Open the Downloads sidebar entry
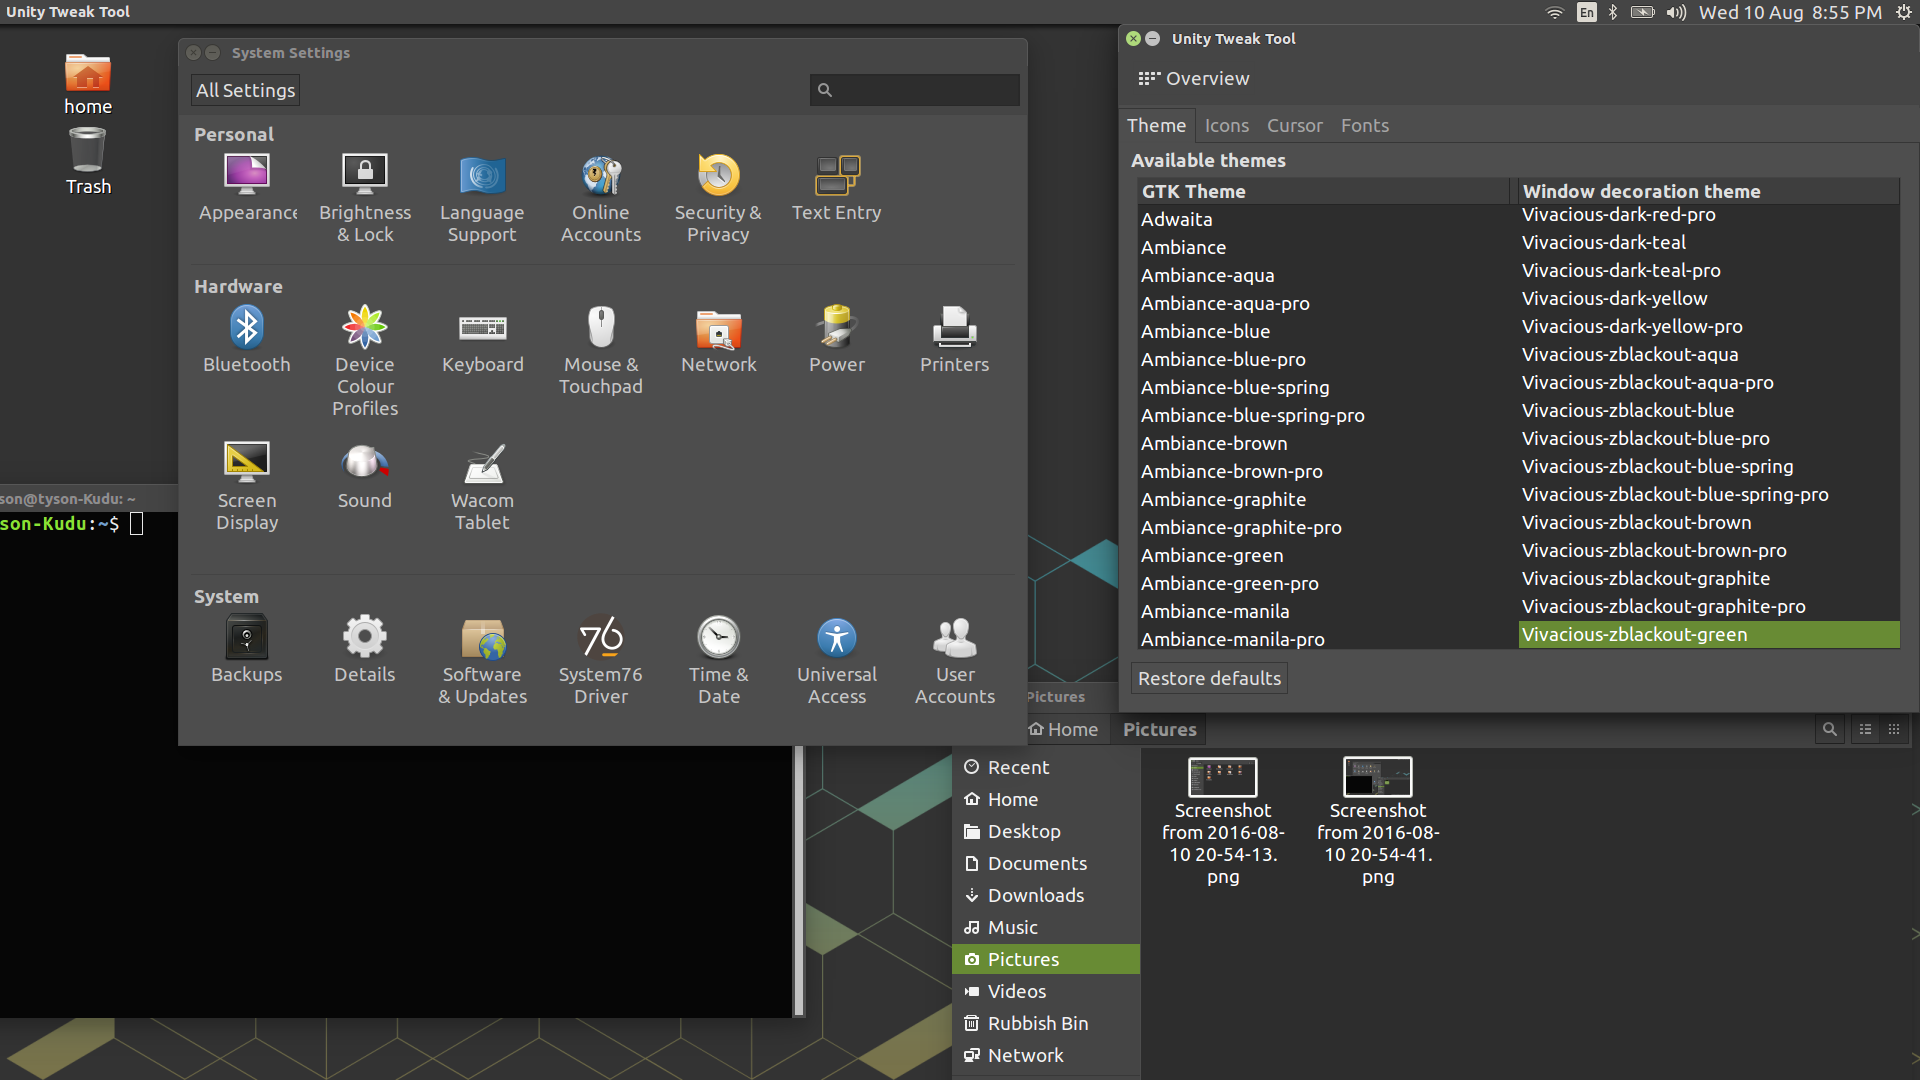 (x=1036, y=895)
